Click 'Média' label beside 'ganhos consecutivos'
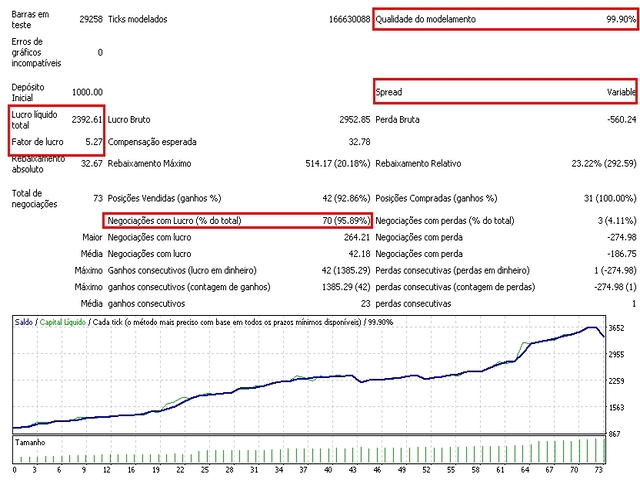Viewport: 640px width, 480px height. click(x=91, y=304)
